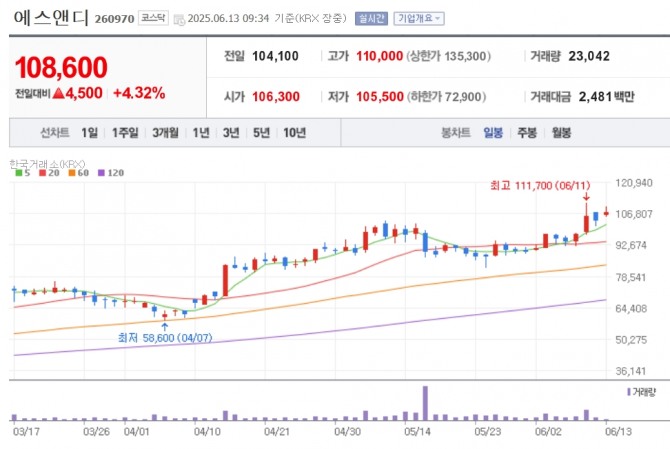Select the 3년 line chart tab
The height and width of the screenshot is (449, 670).
[231, 133]
